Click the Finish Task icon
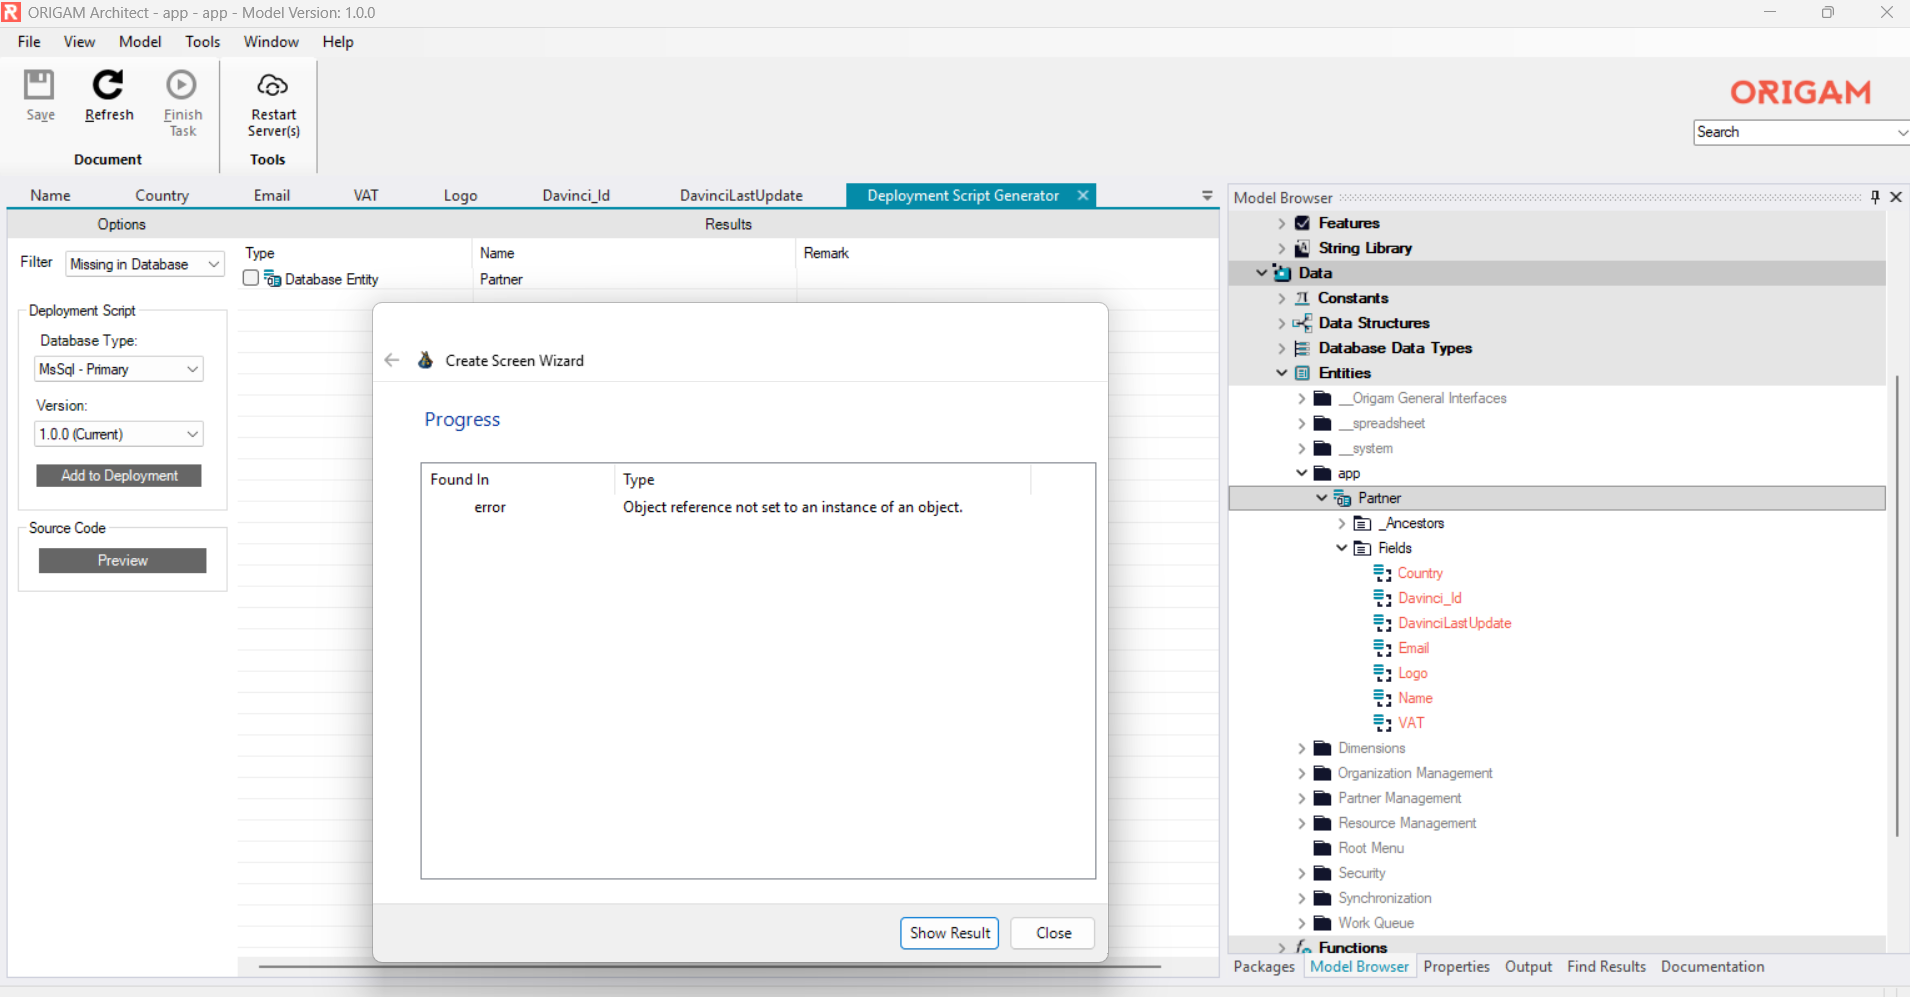 click(182, 85)
